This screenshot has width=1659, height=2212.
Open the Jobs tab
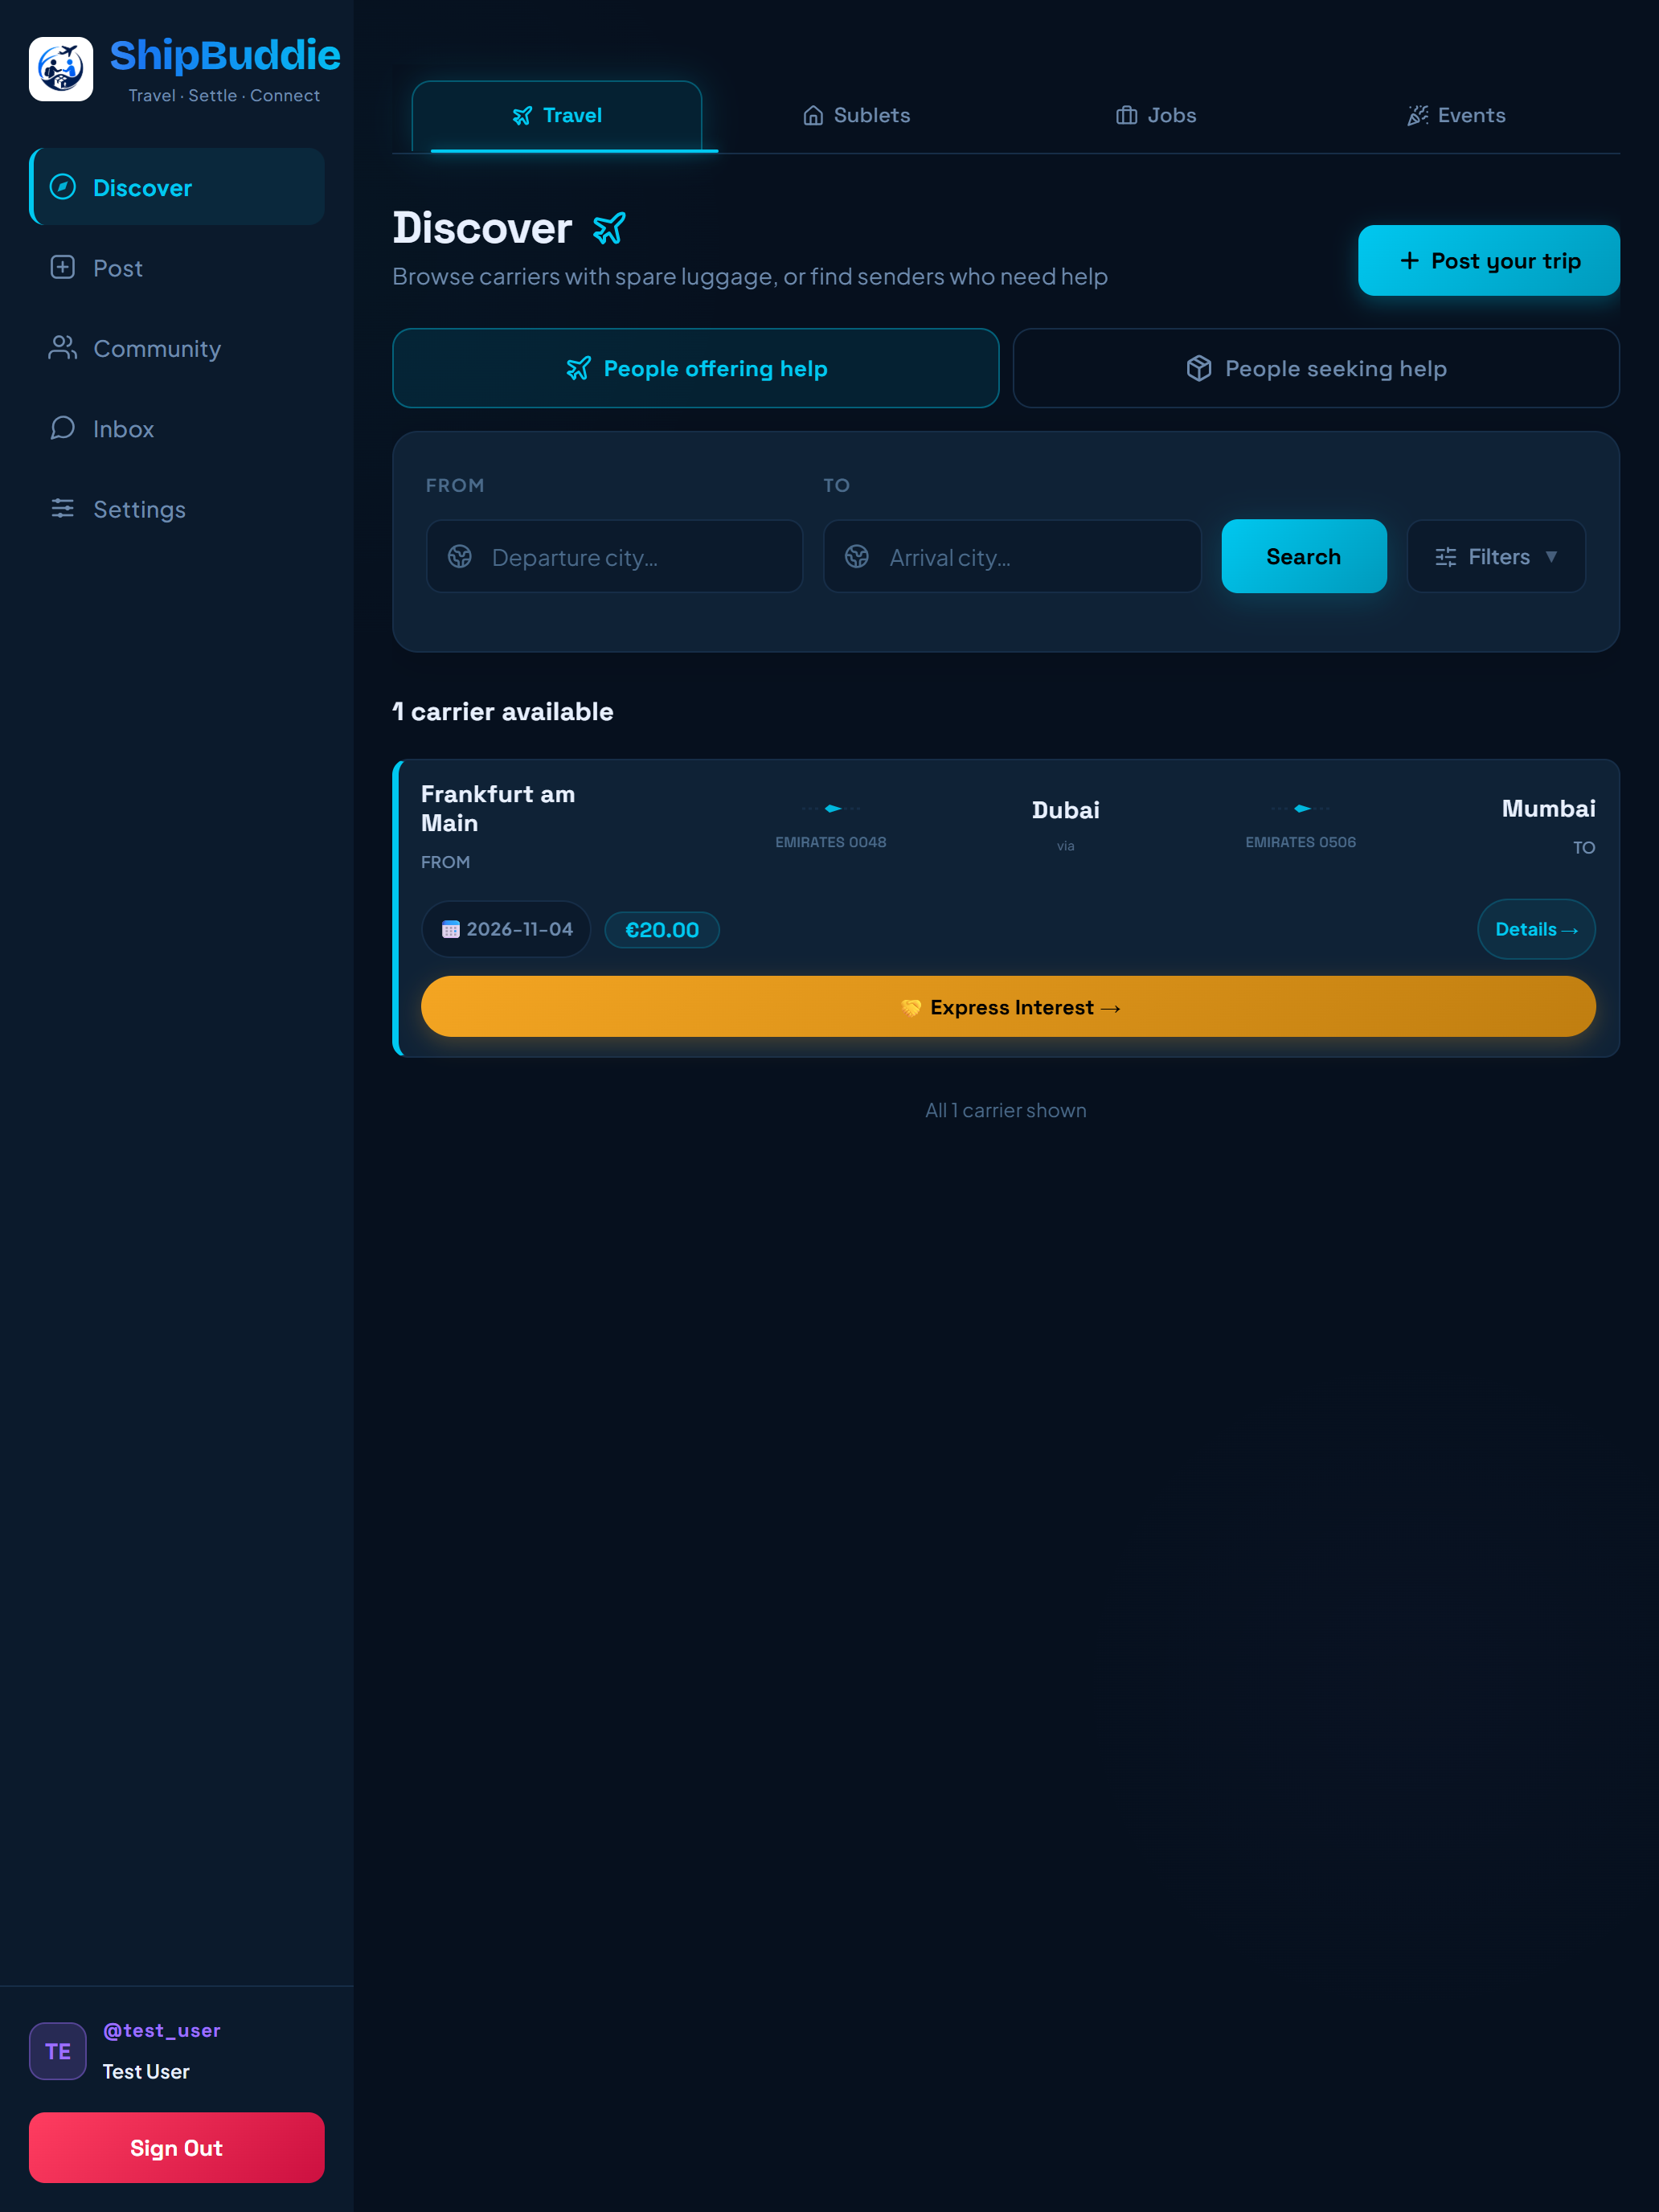[x=1156, y=116]
